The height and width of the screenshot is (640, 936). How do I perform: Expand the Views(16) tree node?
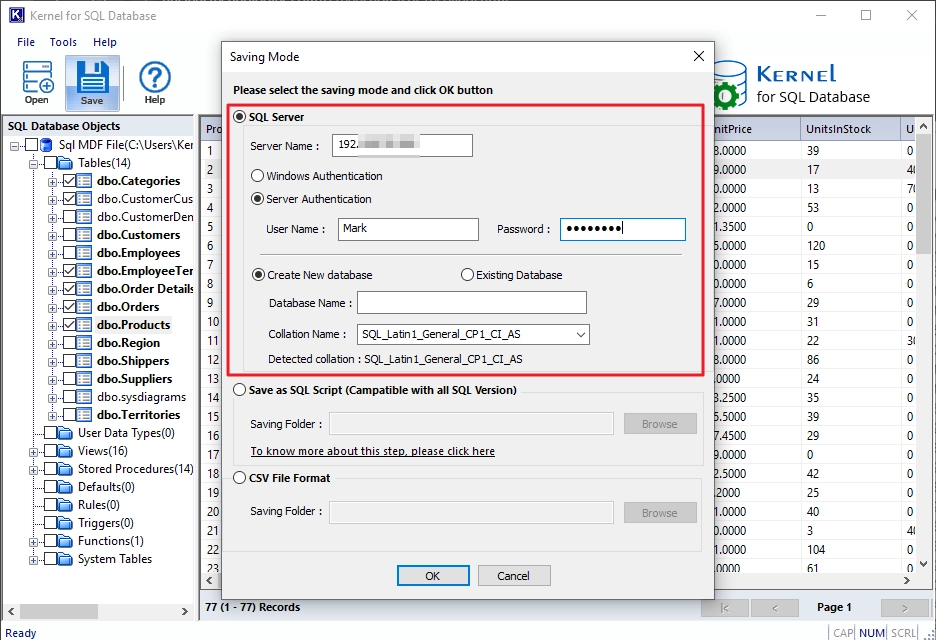coord(33,452)
